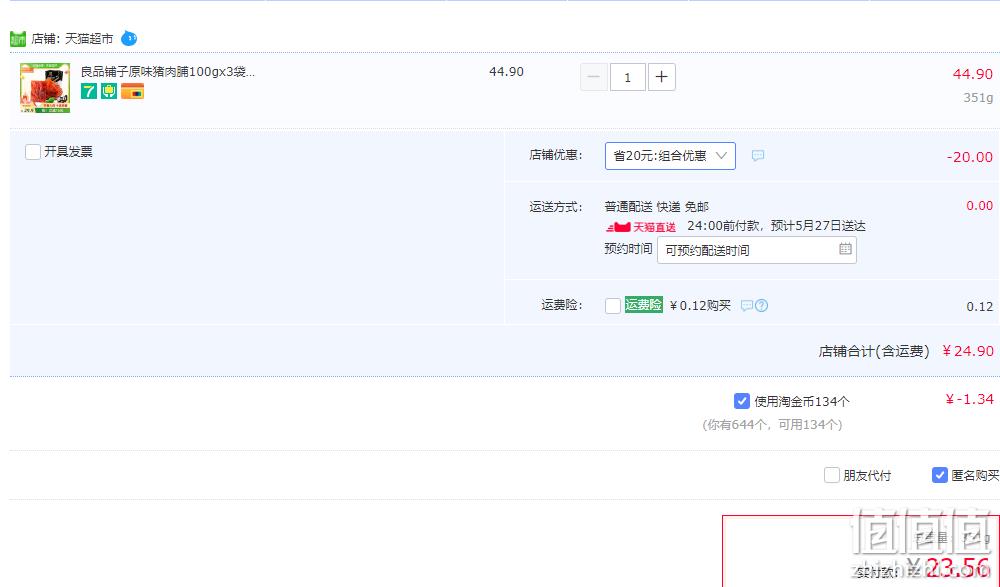Check the 朋友代付 option

832,475
